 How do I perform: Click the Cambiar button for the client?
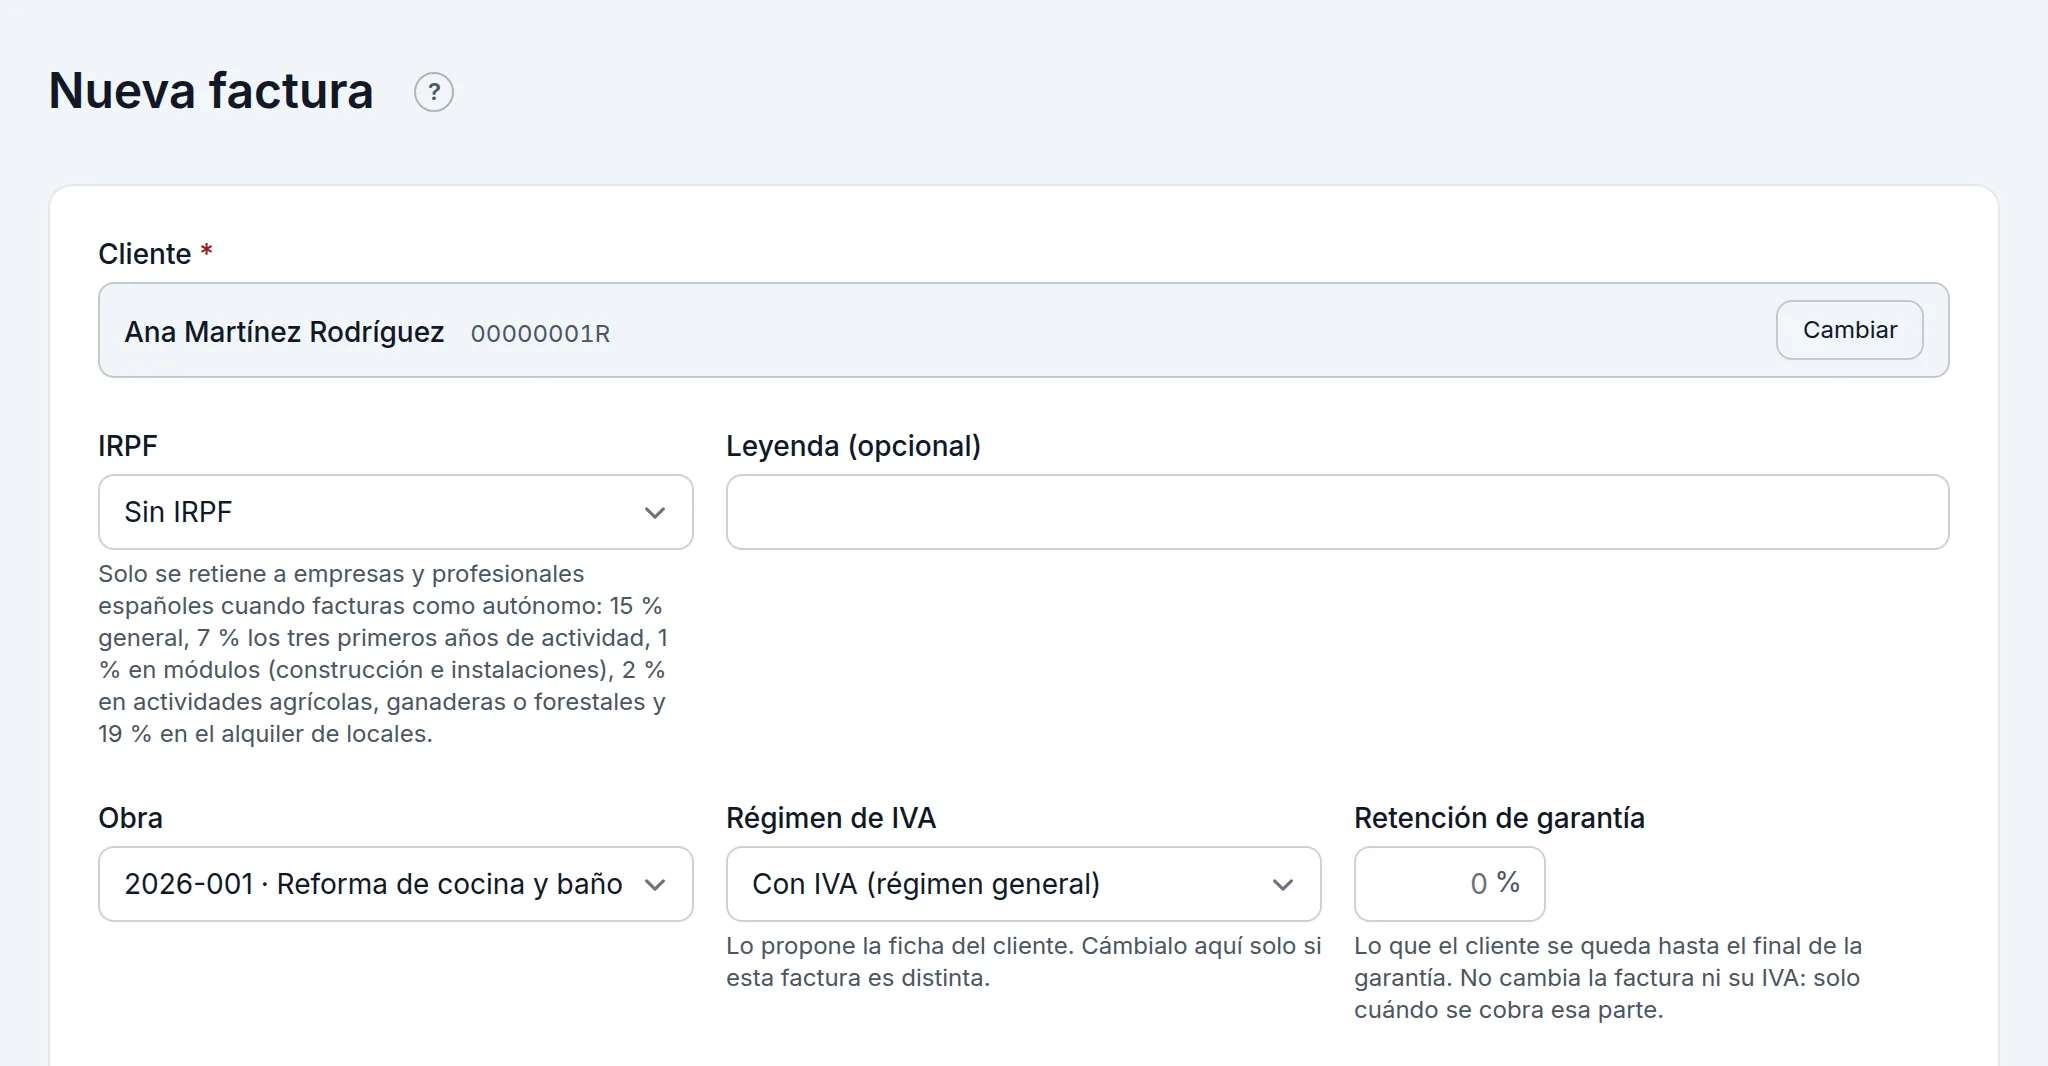[1849, 330]
